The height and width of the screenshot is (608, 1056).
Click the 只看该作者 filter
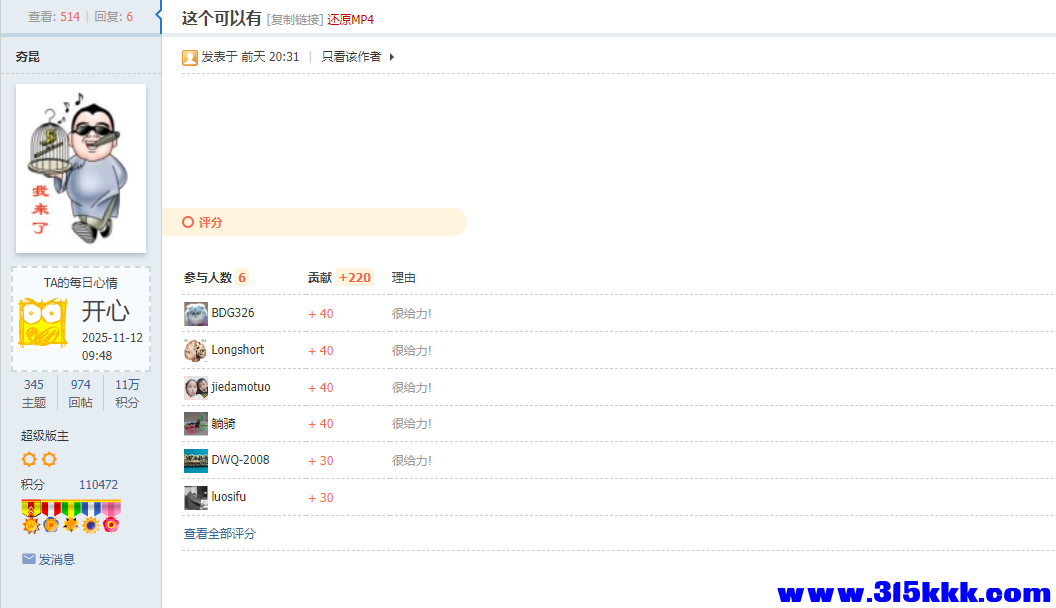pos(352,57)
